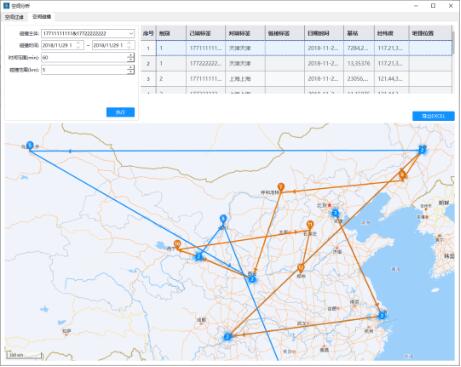Image resolution: width=461 pixels, height=367 pixels.
Task: Open the 17711111111&17722222222 combo box dropdown
Action: click(131, 34)
